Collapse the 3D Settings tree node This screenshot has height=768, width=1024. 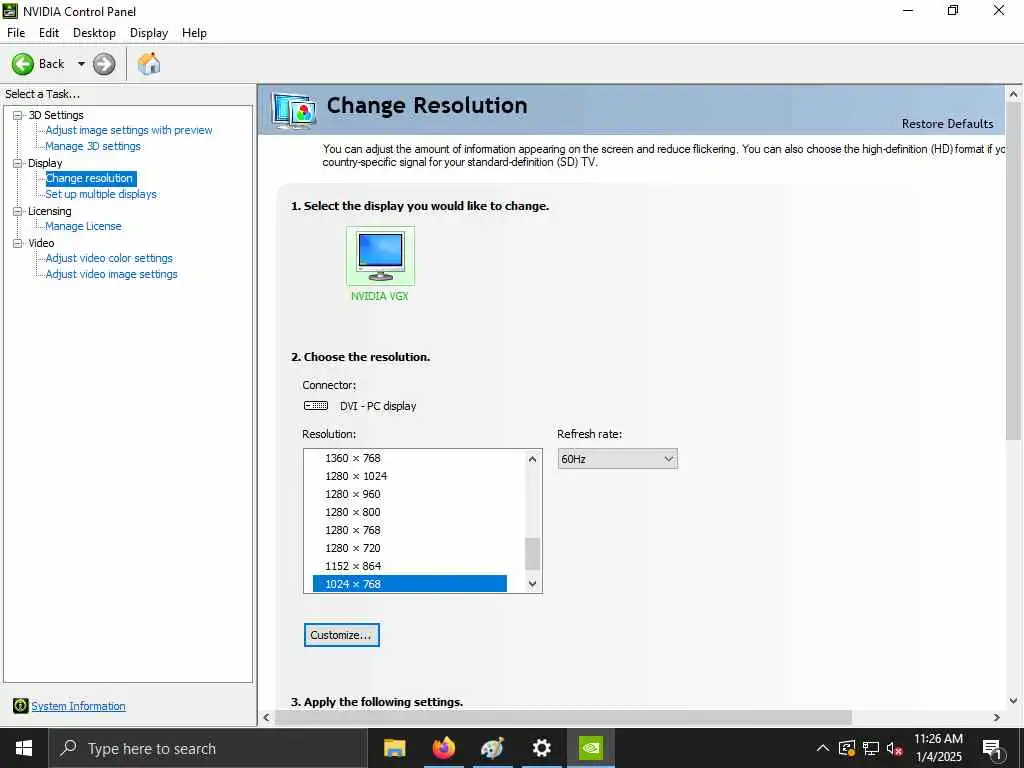(18, 115)
